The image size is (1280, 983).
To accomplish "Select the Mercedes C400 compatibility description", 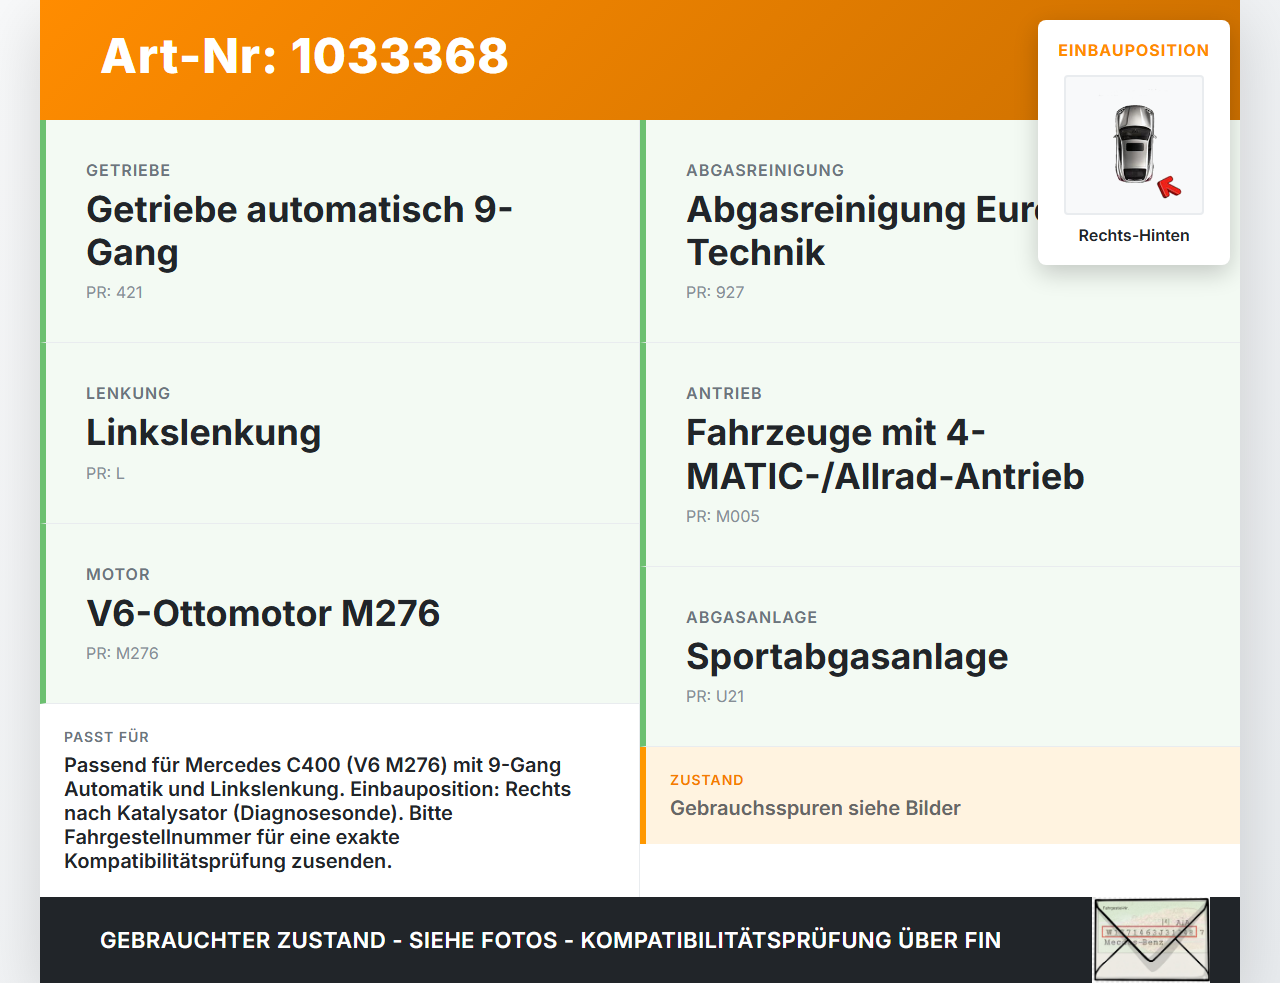I will [x=318, y=813].
